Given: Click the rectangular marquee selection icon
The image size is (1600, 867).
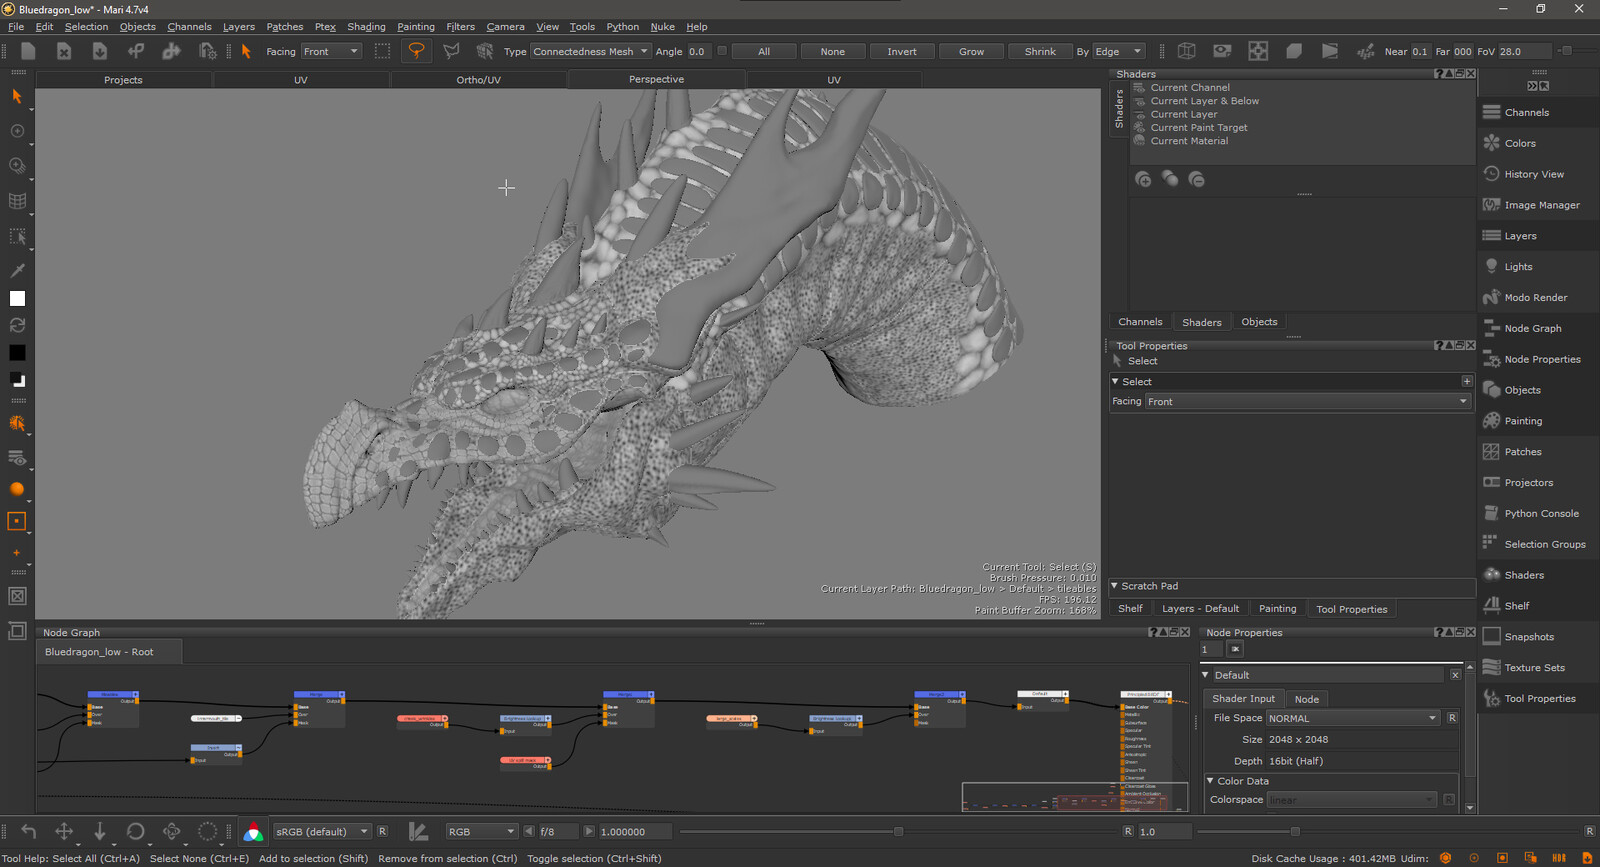Looking at the screenshot, I should [382, 51].
